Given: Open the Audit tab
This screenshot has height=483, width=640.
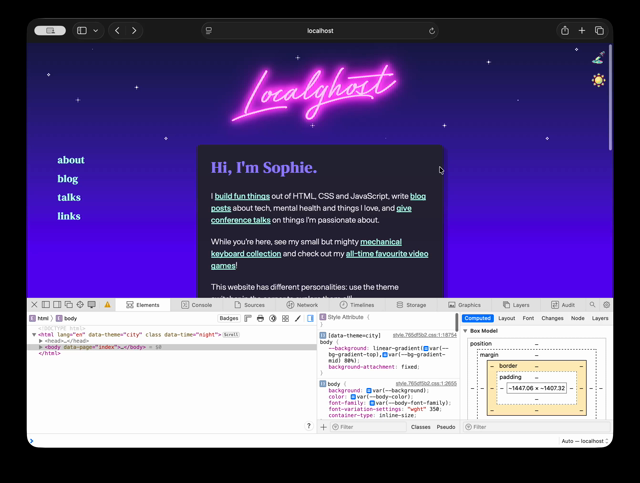Looking at the screenshot, I should [x=563, y=305].
